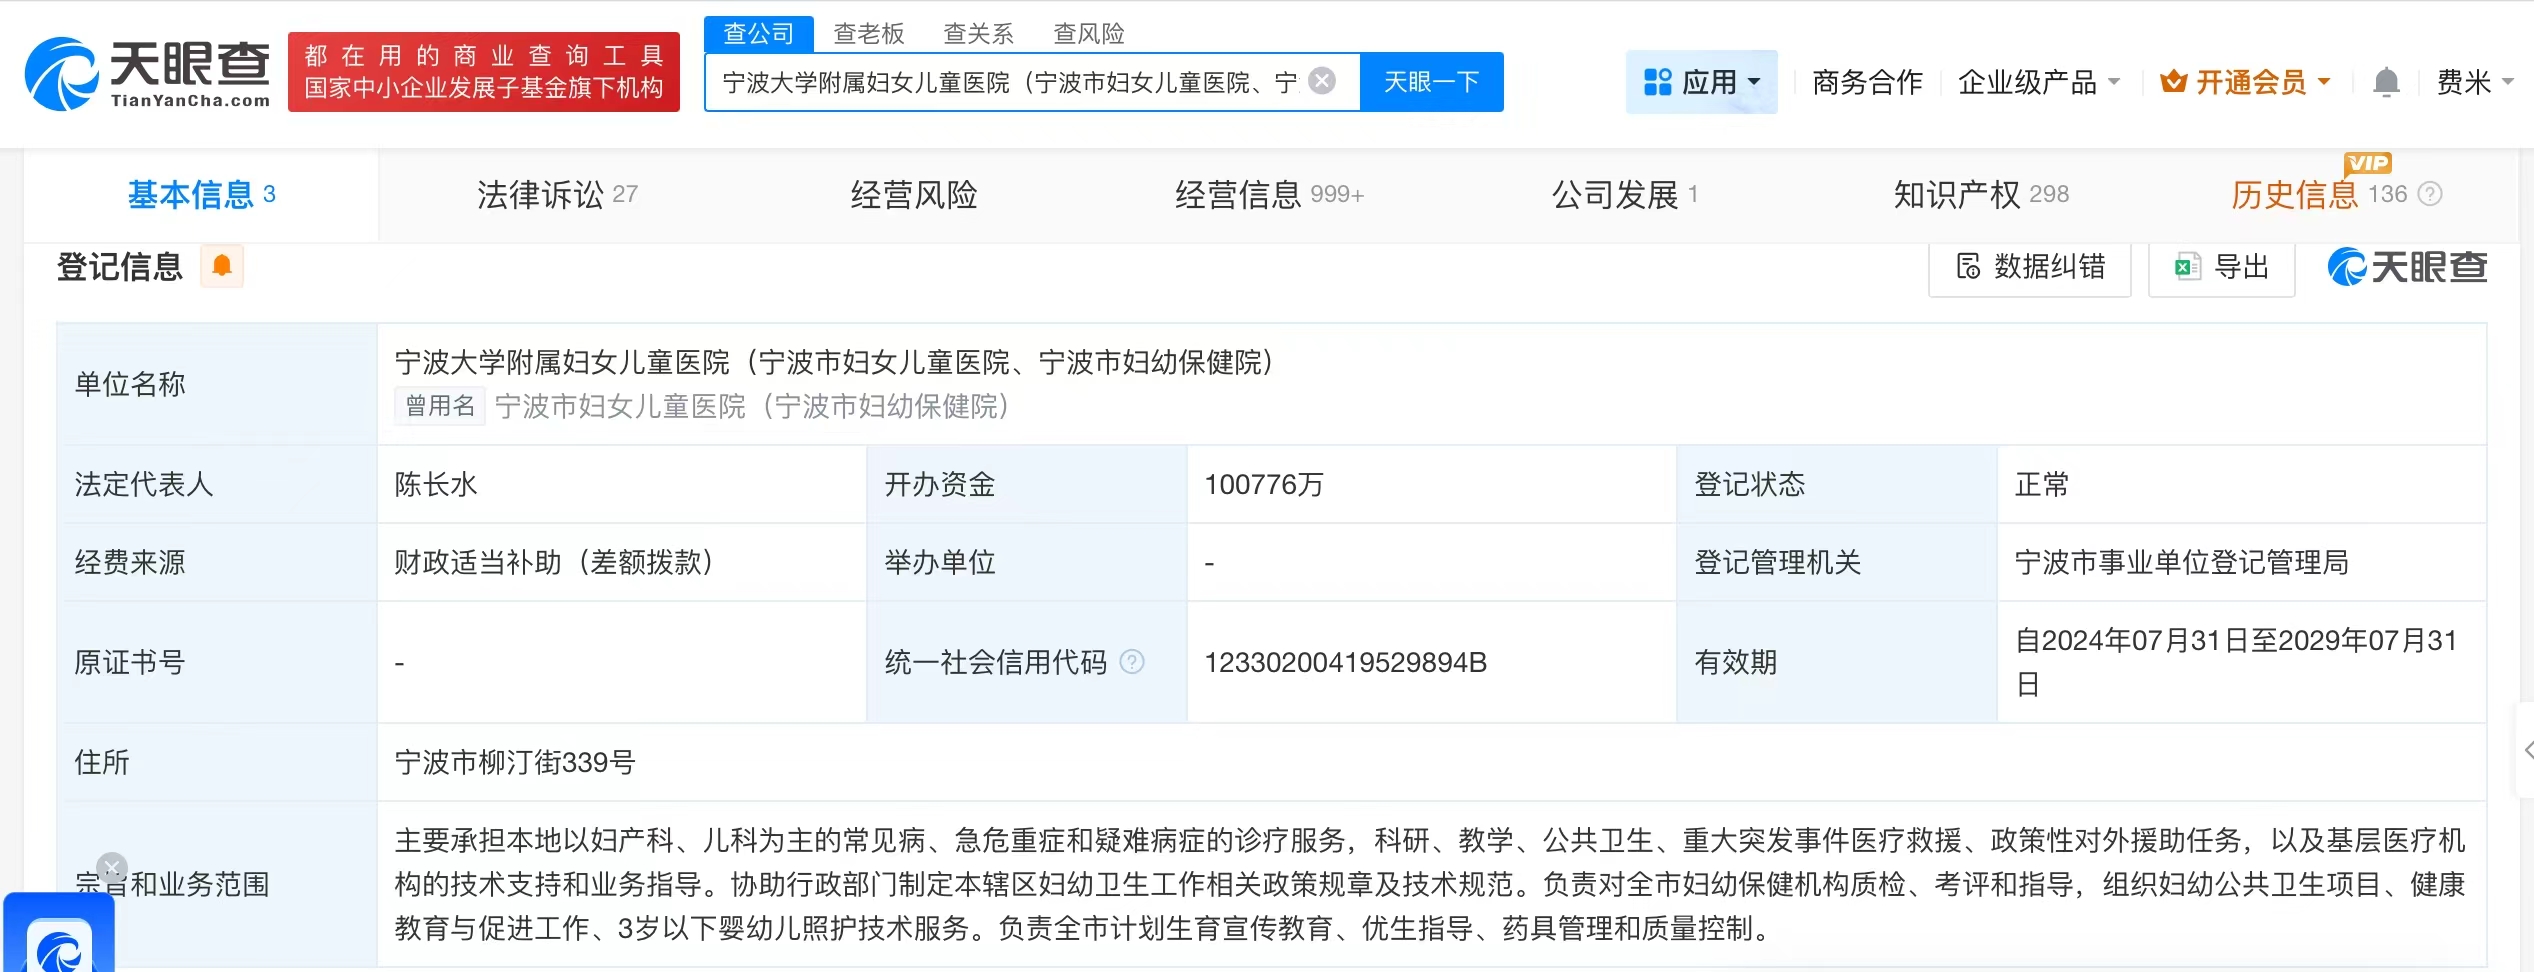Click the help icon next to 统一社会信用代码
The height and width of the screenshot is (972, 2534).
pos(1132,662)
